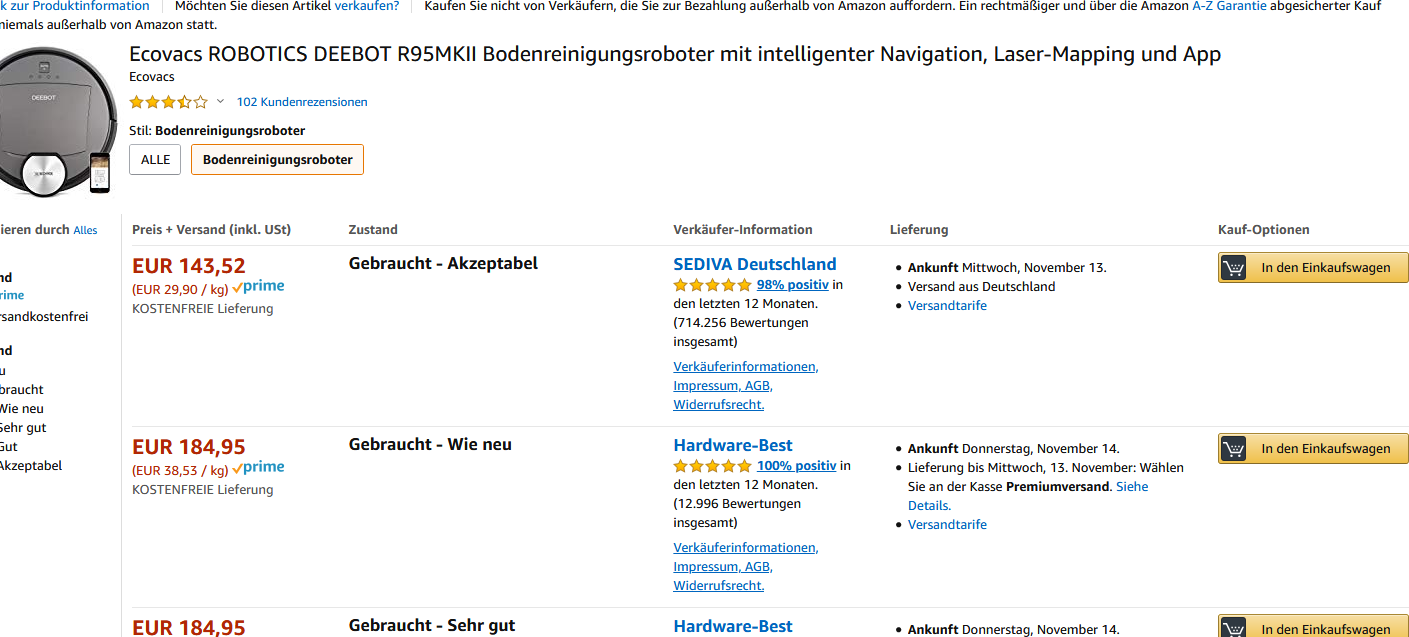Click SEDIVA Deutschland's seller rating stars
The image size is (1409, 637).
pos(712,285)
